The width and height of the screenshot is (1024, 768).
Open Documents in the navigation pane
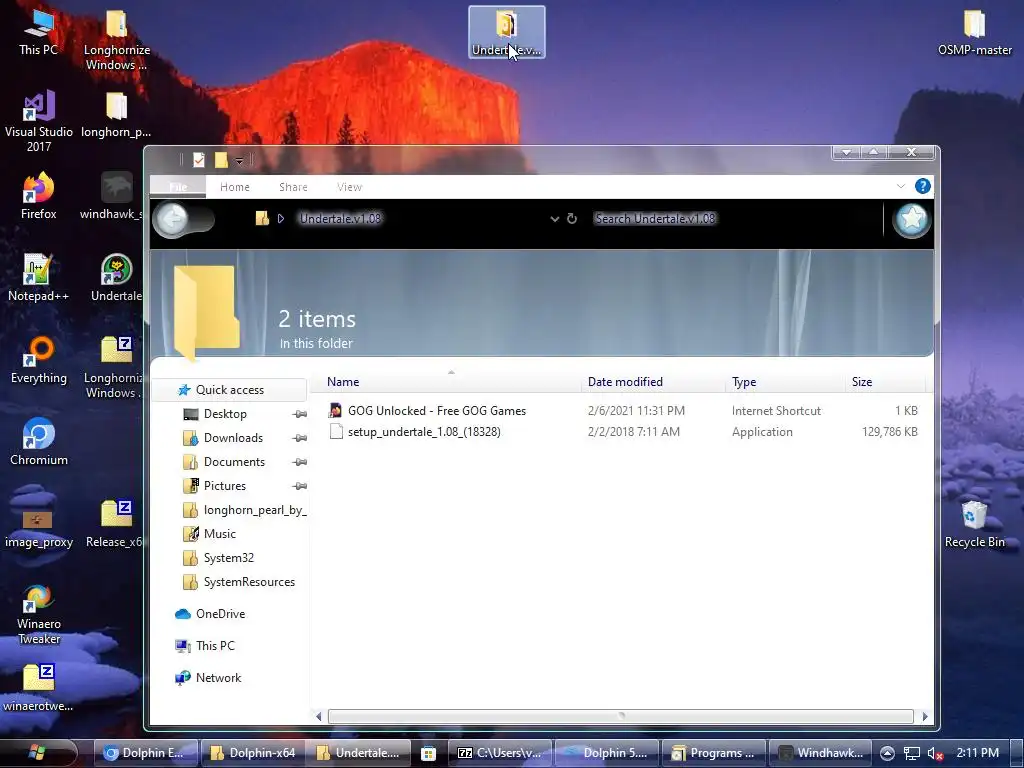point(234,462)
